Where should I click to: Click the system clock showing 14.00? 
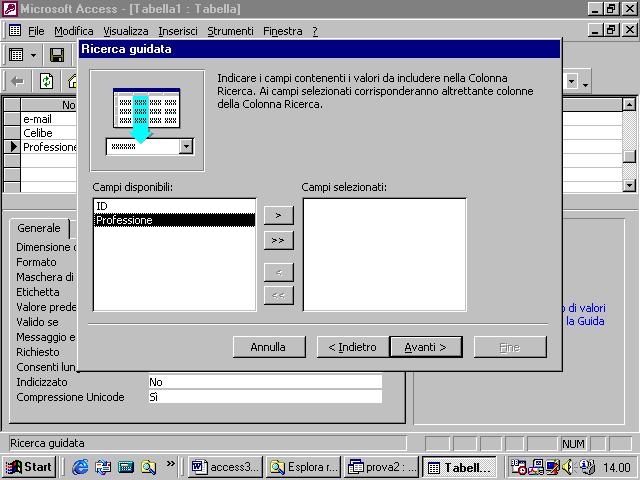[x=617, y=467]
